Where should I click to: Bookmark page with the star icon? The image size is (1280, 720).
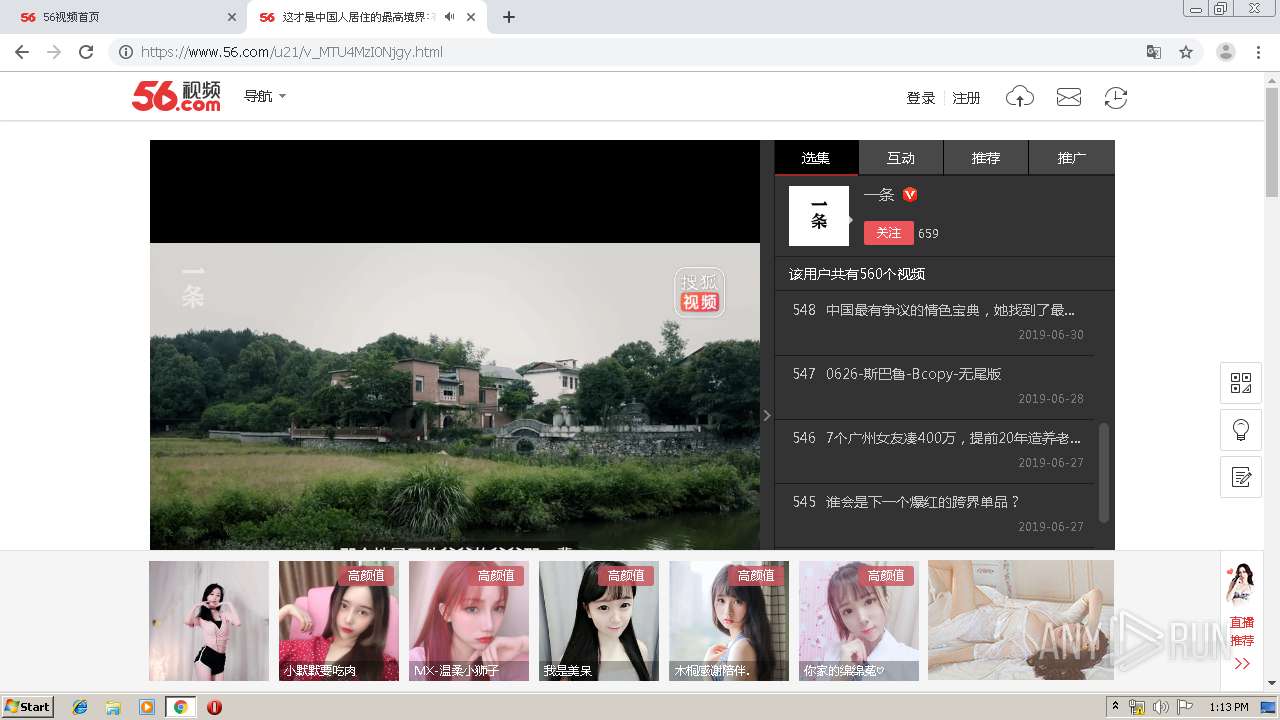(x=1186, y=52)
